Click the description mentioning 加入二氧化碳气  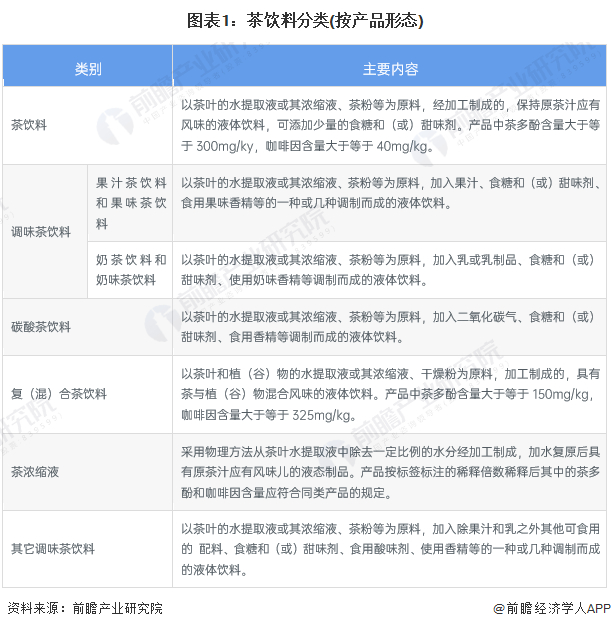coord(388,327)
